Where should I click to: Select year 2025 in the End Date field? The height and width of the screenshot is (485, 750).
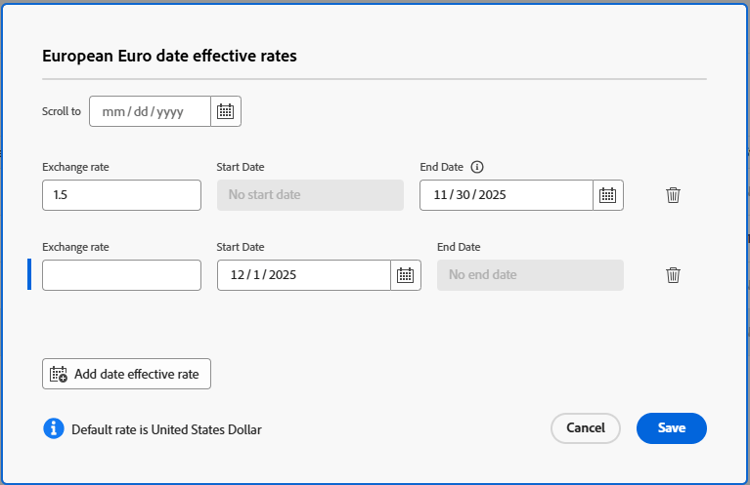click(x=492, y=195)
